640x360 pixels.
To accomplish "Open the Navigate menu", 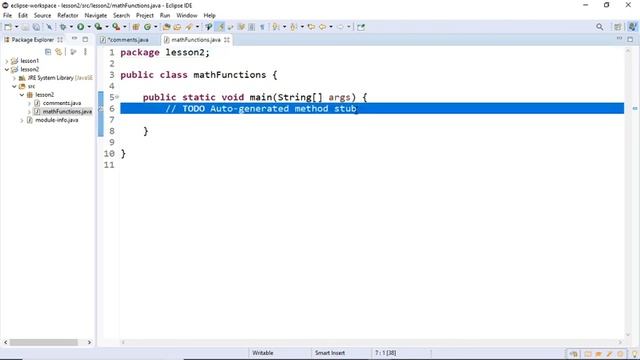I will [x=96, y=16].
